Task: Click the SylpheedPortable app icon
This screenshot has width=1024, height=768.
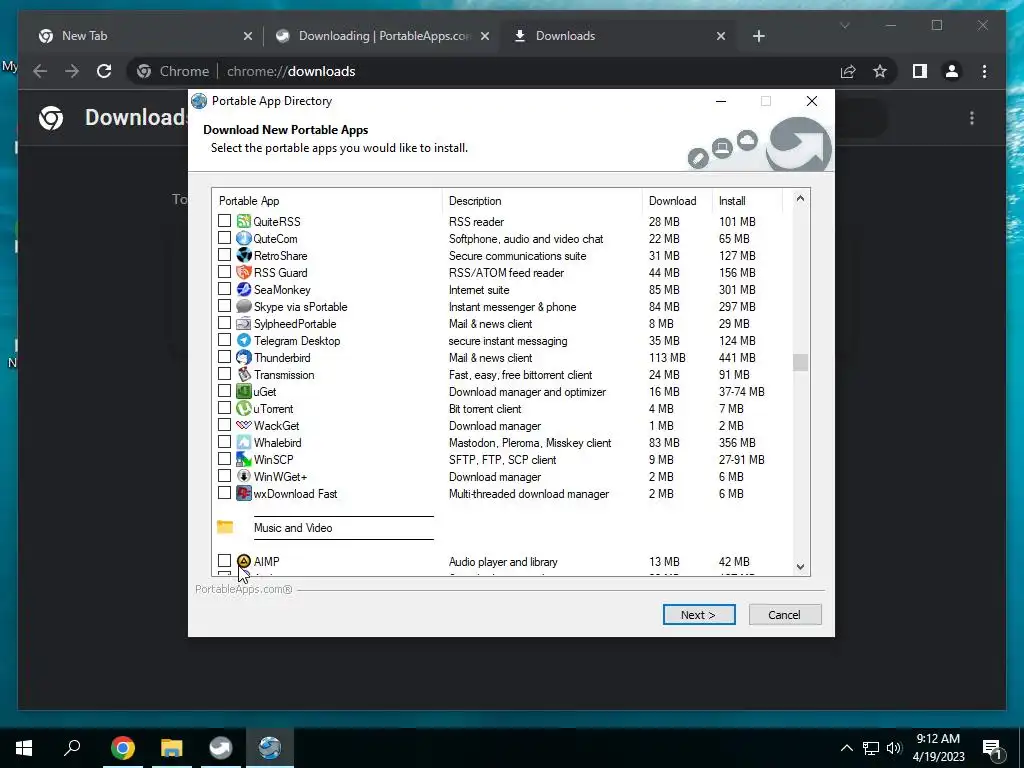Action: (244, 323)
